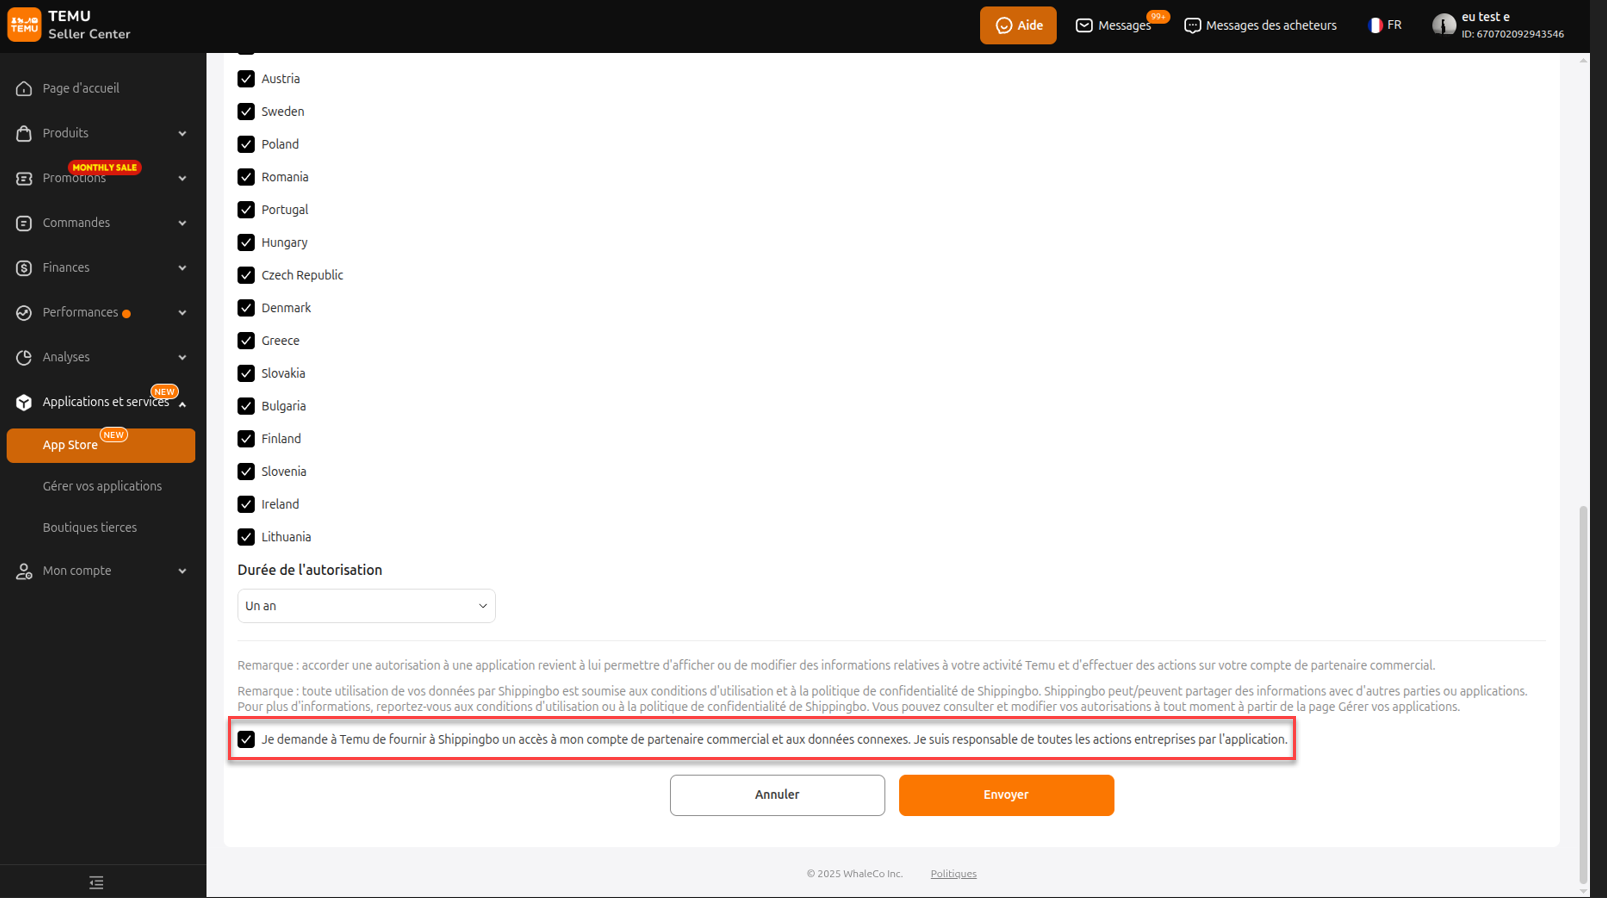Click the Performances check icon
1607x898 pixels.
24,313
